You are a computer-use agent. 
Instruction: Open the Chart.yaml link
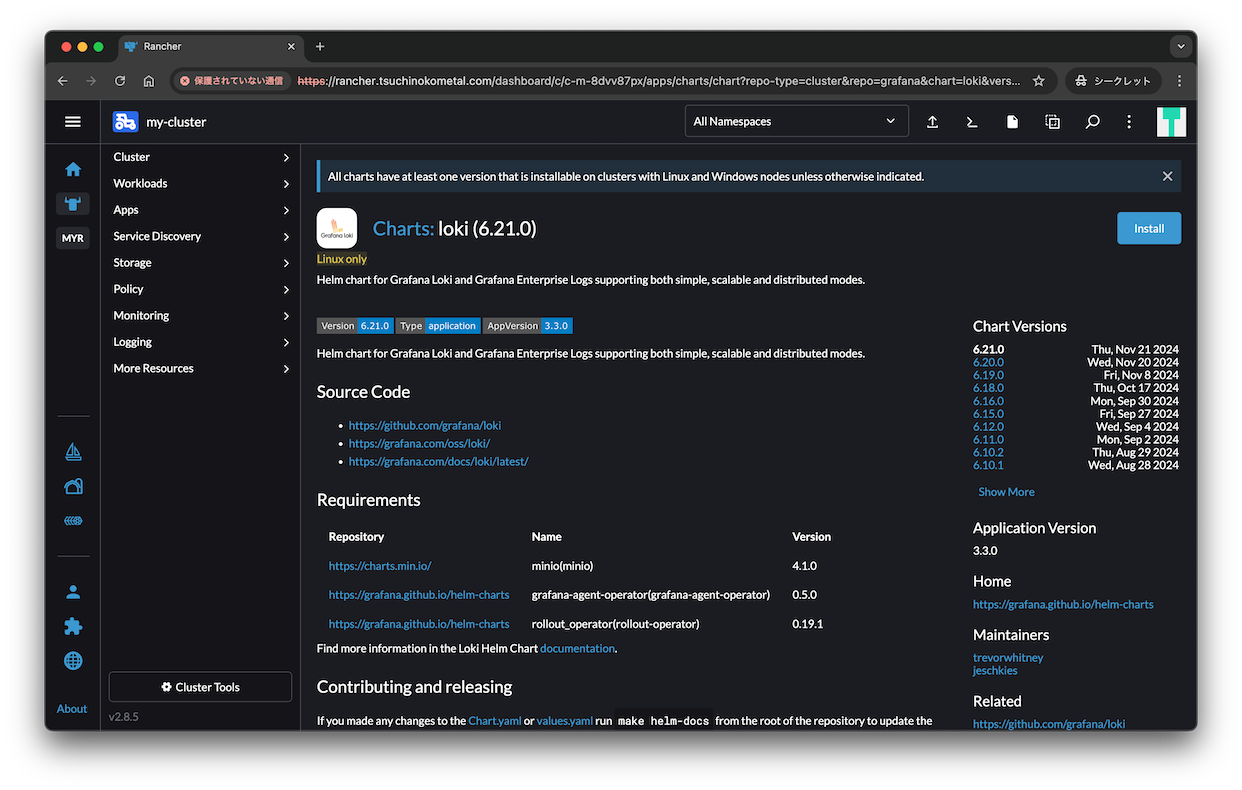click(x=494, y=721)
